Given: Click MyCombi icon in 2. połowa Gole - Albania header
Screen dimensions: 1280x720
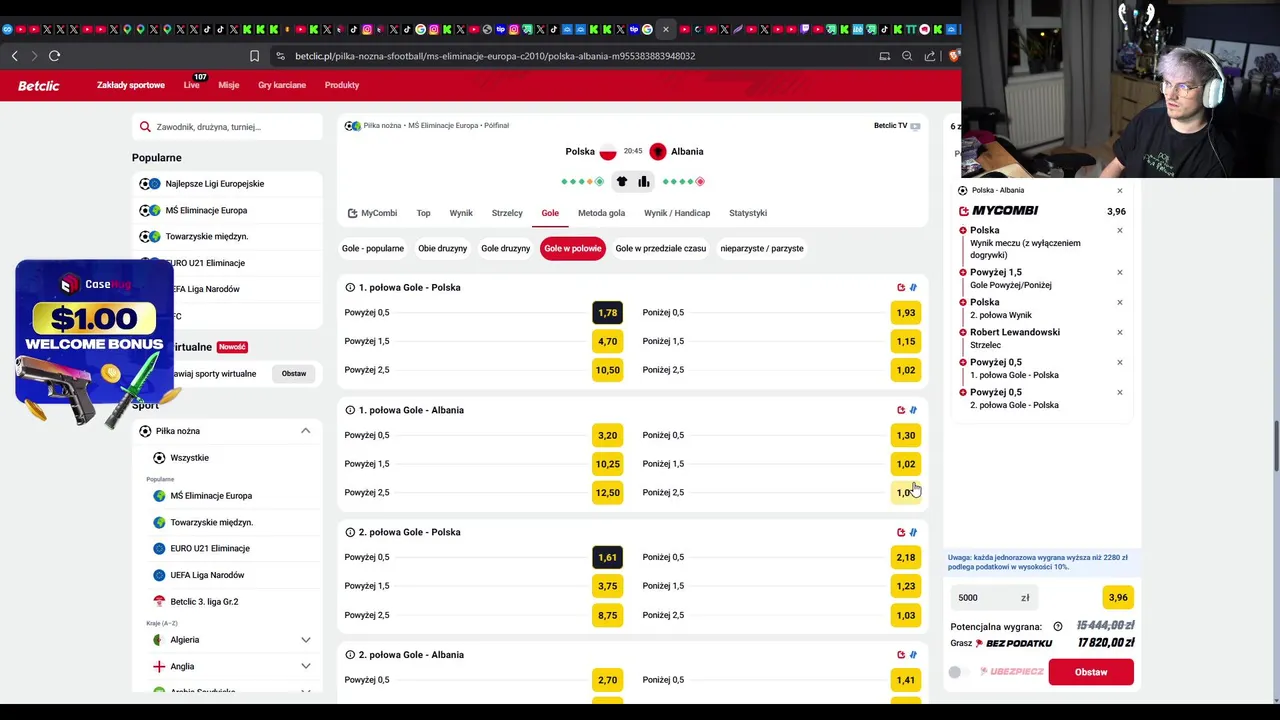Looking at the screenshot, I should coord(901,655).
